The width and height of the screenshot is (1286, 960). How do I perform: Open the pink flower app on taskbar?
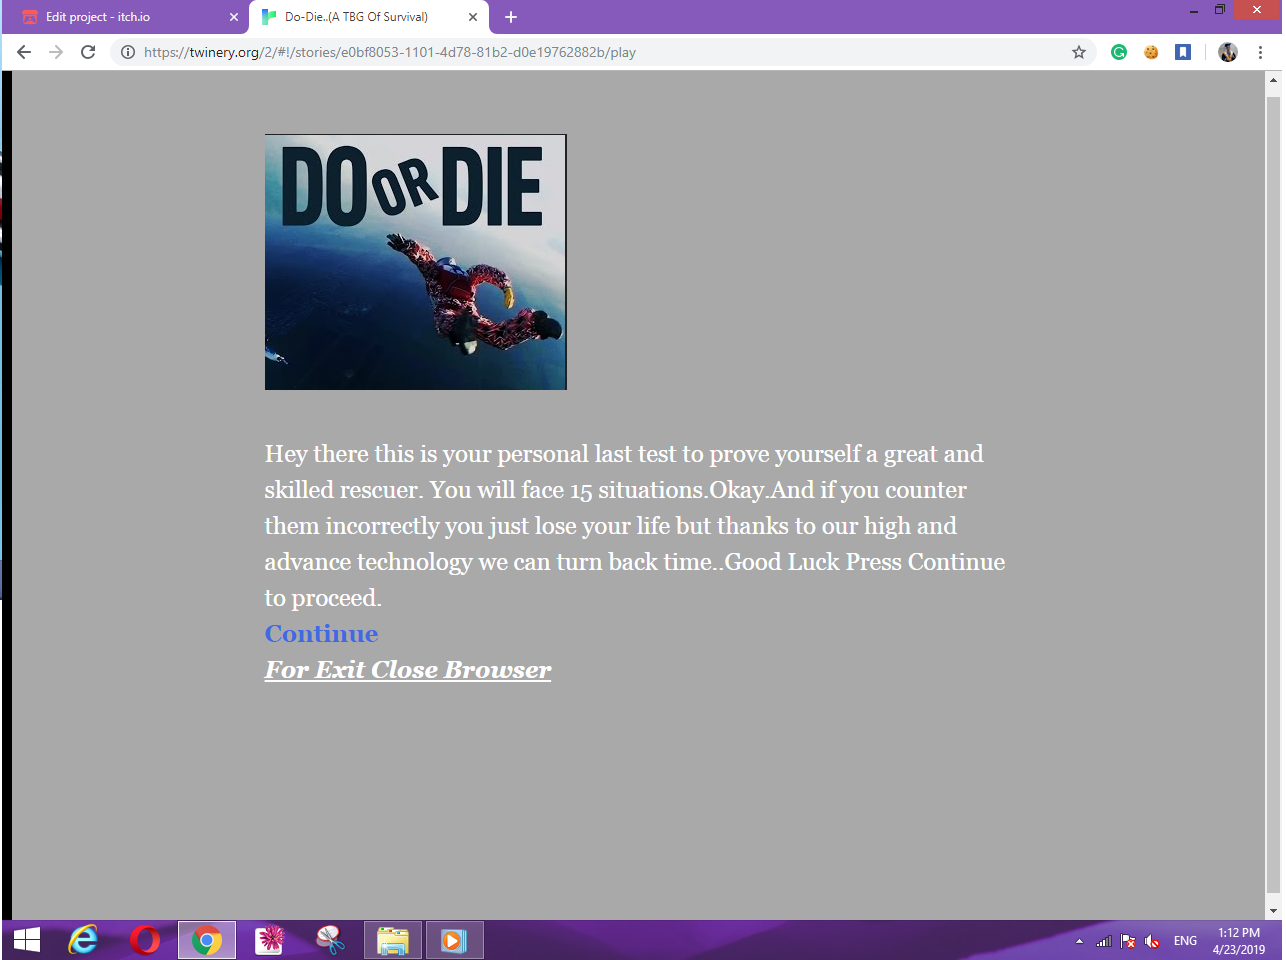269,940
